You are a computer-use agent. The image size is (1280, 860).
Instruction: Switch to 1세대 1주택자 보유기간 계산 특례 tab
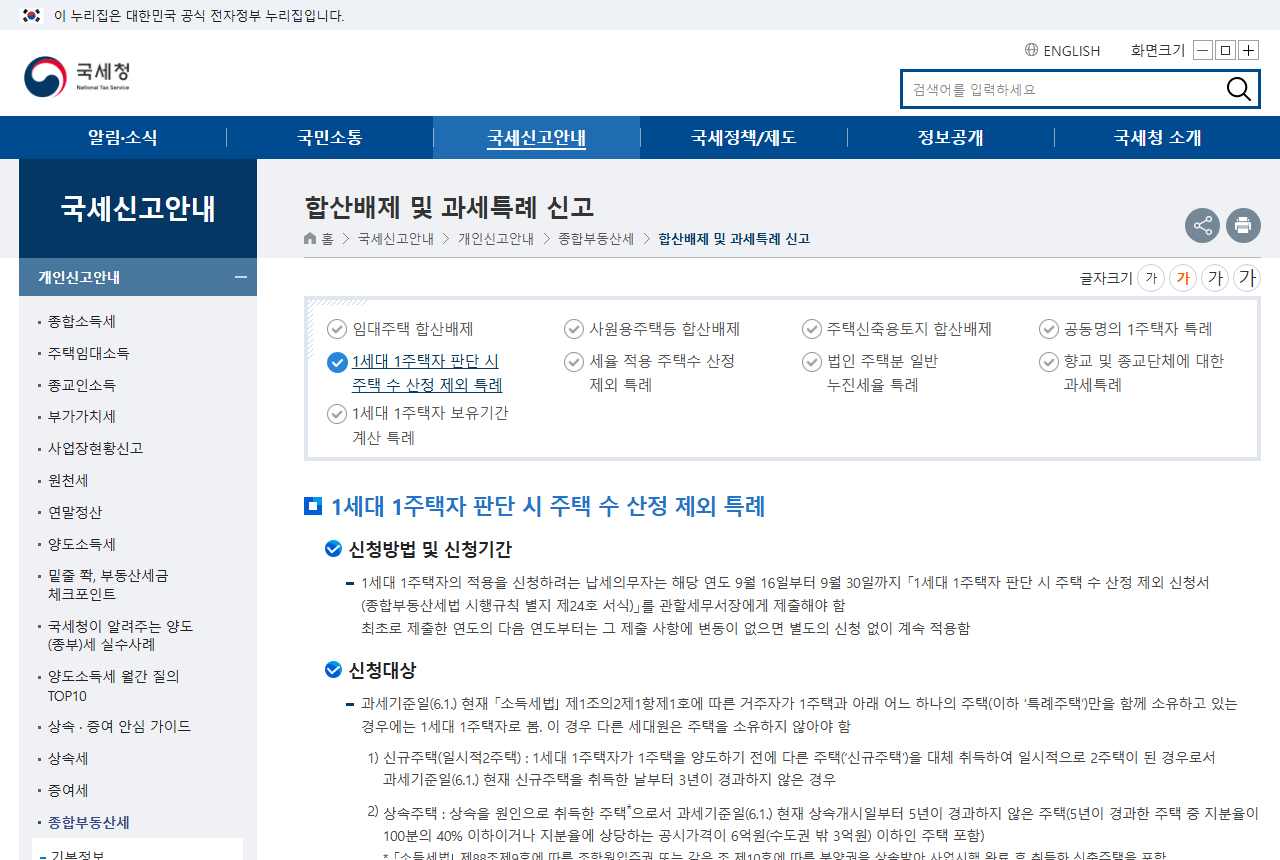click(418, 425)
